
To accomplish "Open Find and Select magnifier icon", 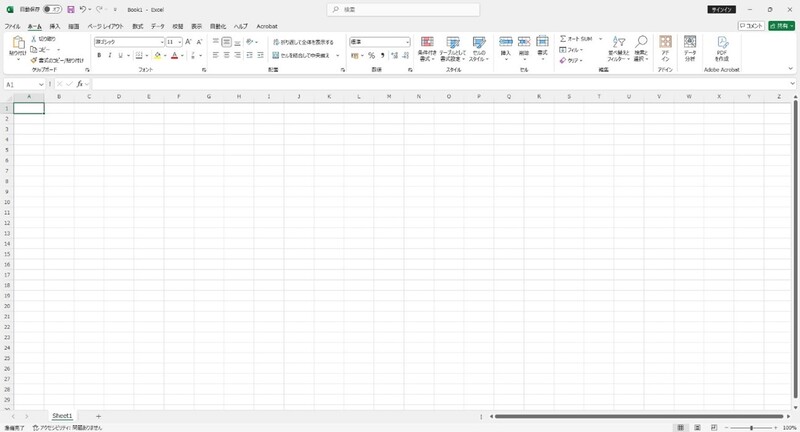I will (641, 42).
